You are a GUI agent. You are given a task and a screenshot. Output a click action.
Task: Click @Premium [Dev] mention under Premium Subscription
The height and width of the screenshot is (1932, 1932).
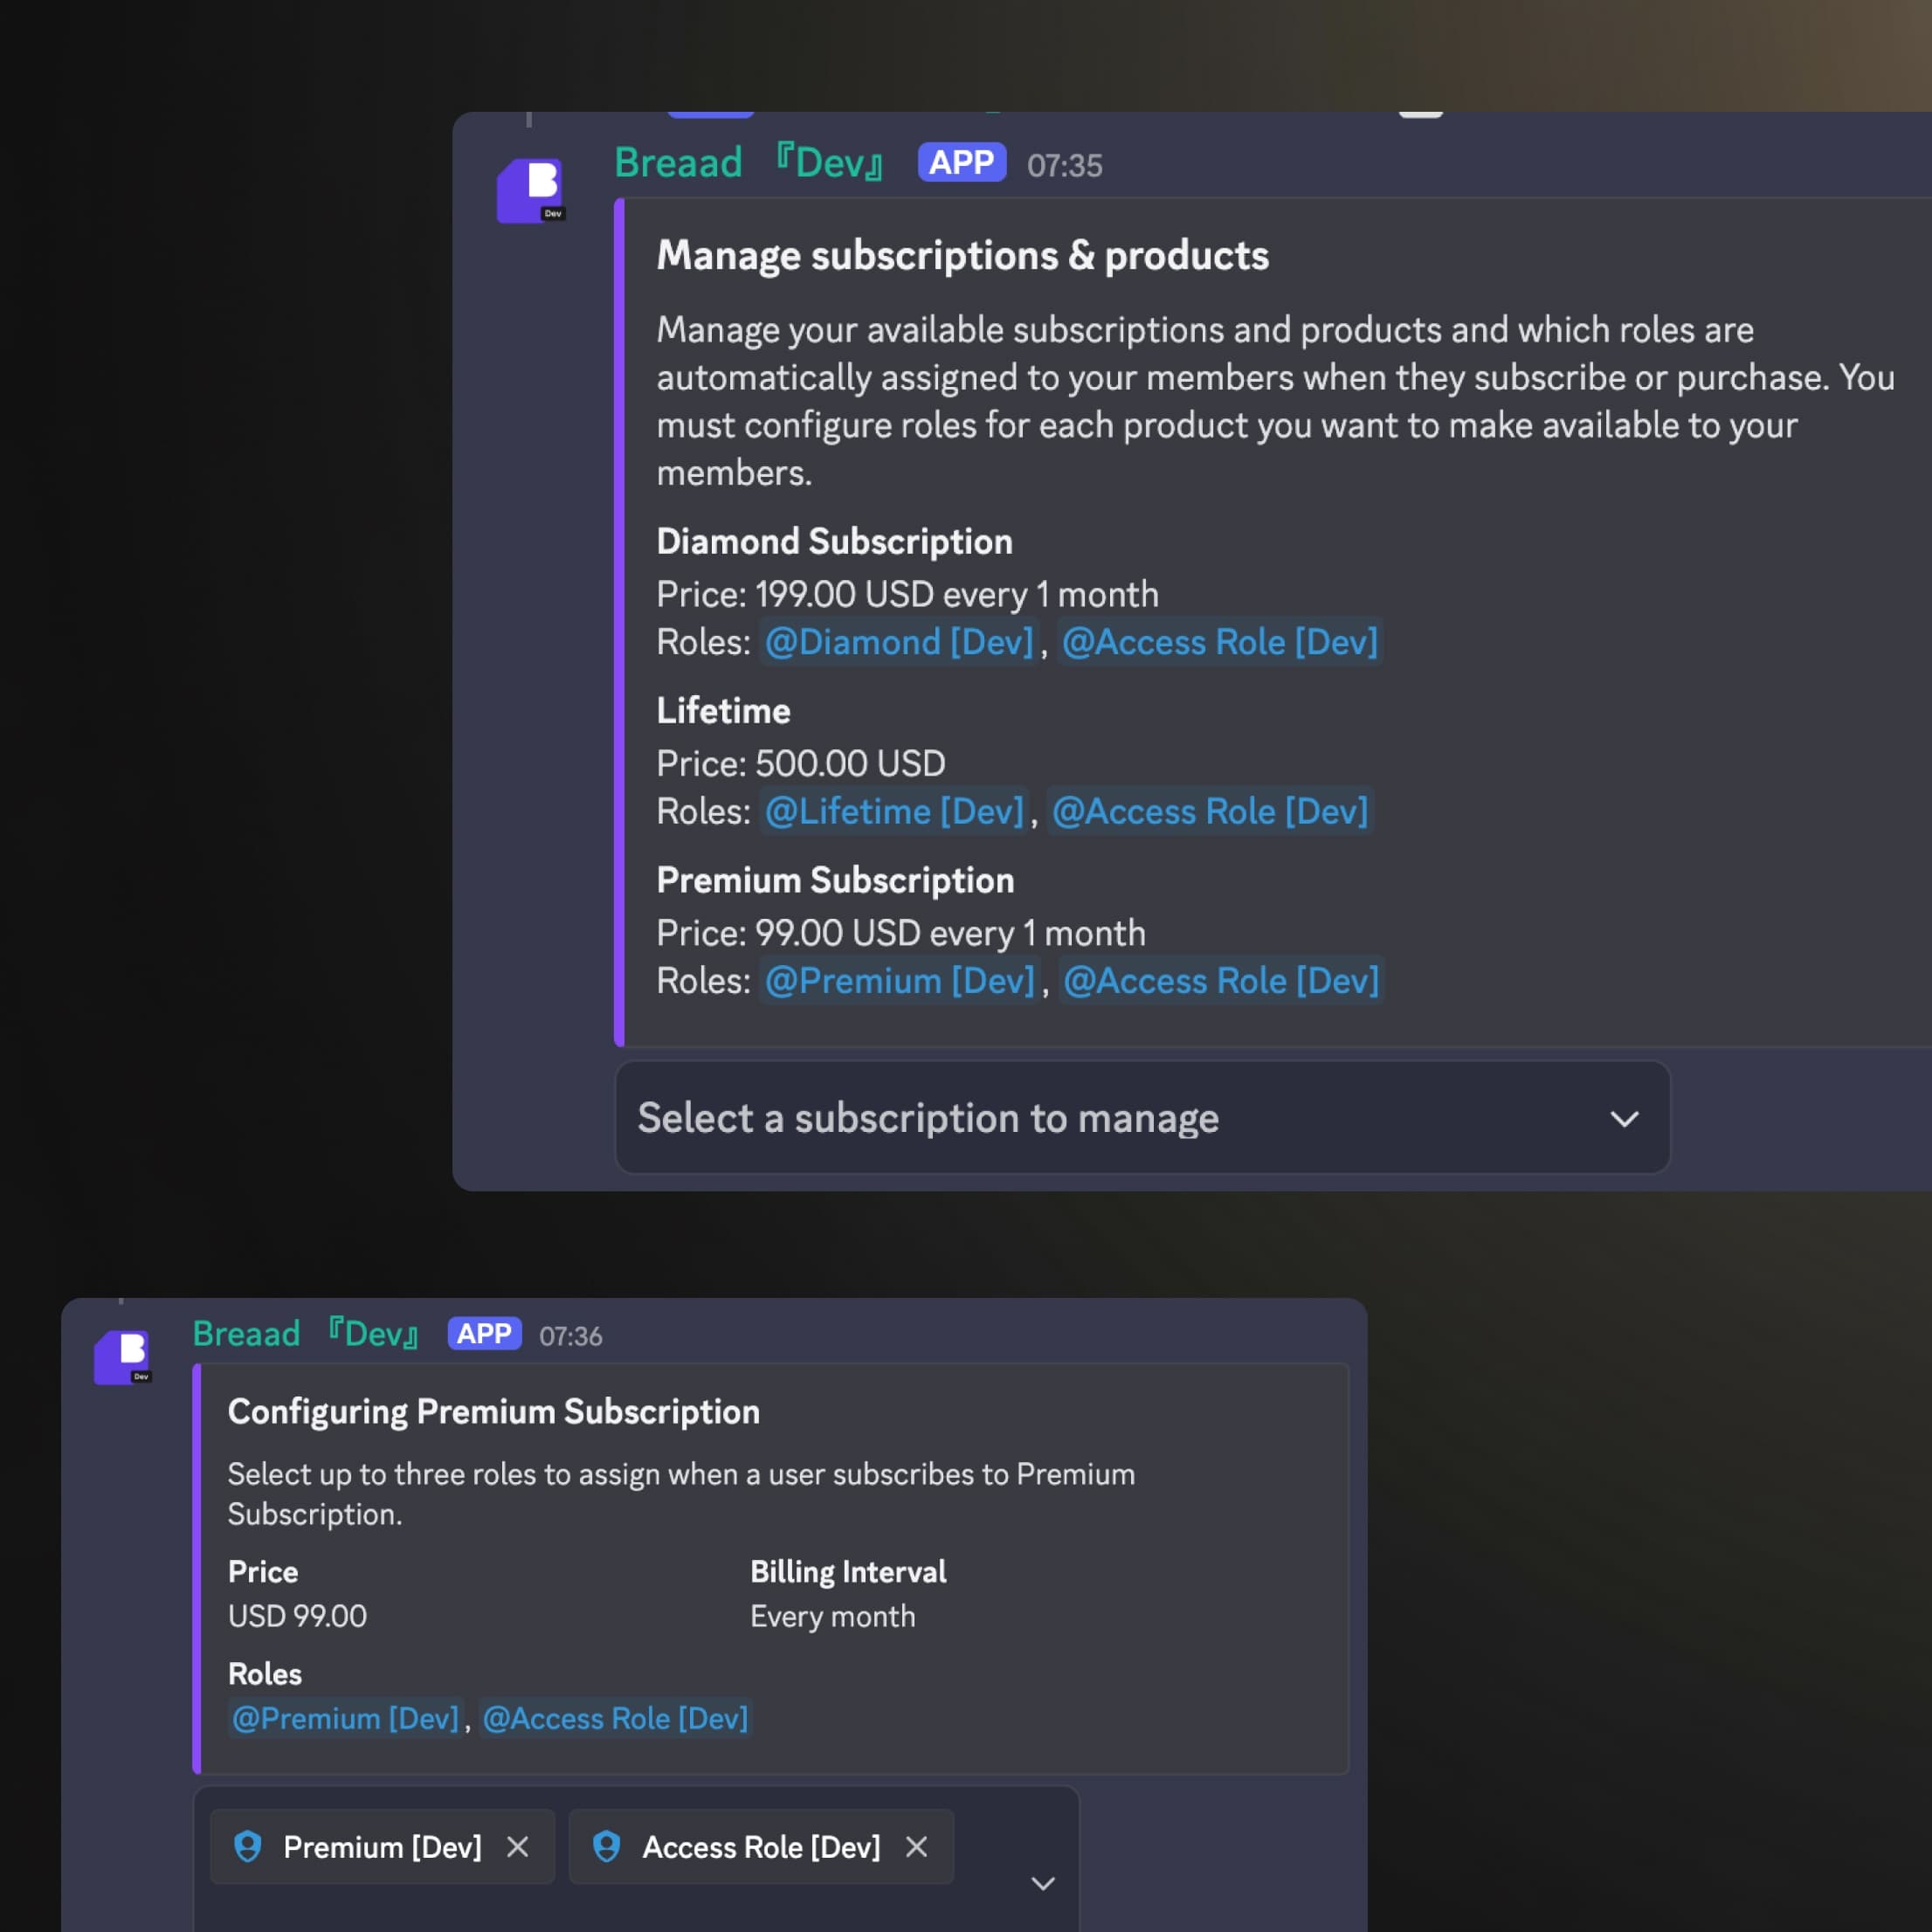(899, 981)
